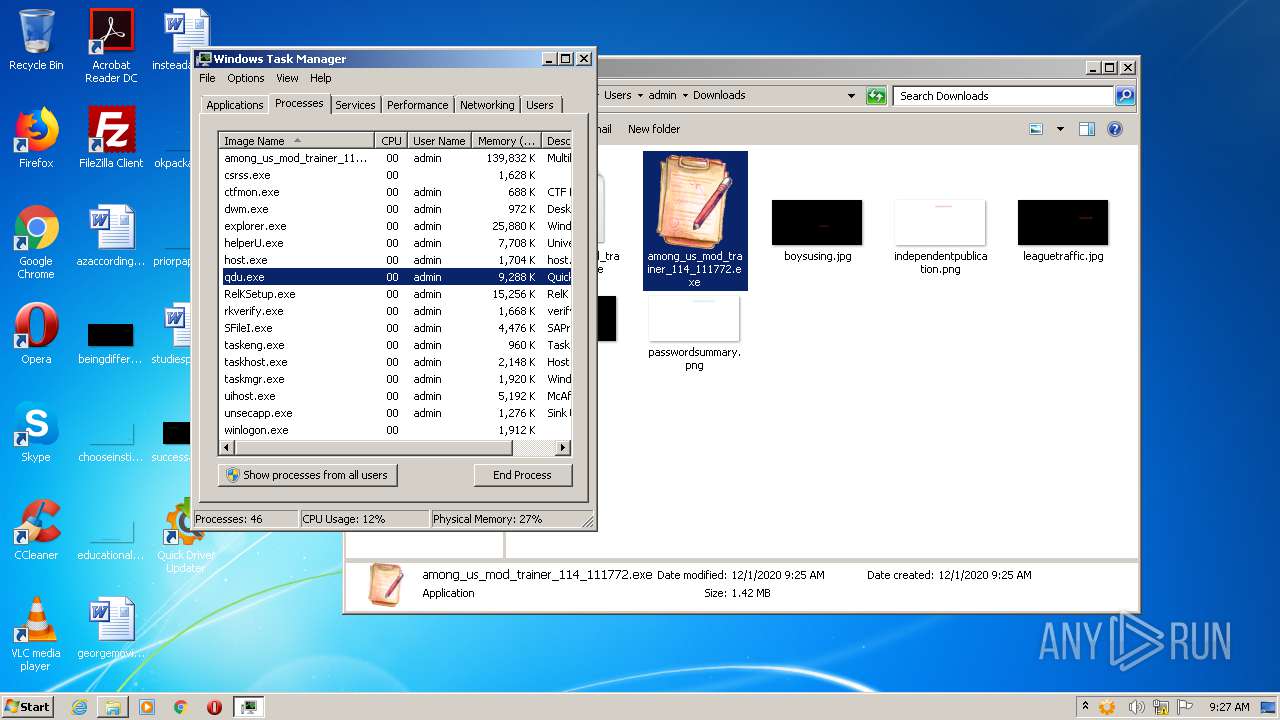Image resolution: width=1280 pixels, height=720 pixels.
Task: Open Task Manager View menu
Action: [287, 78]
